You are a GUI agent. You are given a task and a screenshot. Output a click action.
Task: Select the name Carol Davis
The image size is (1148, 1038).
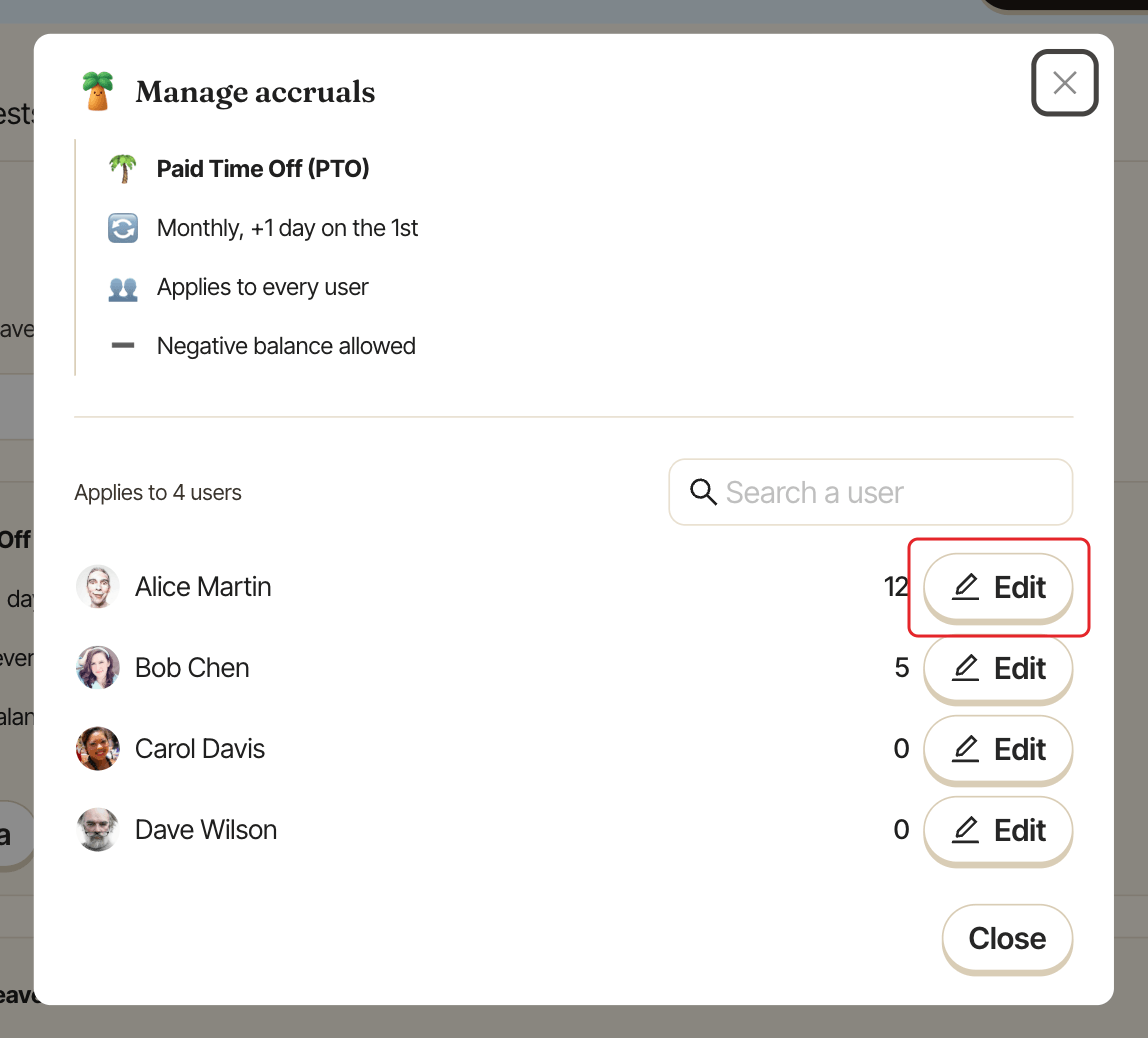pos(200,750)
